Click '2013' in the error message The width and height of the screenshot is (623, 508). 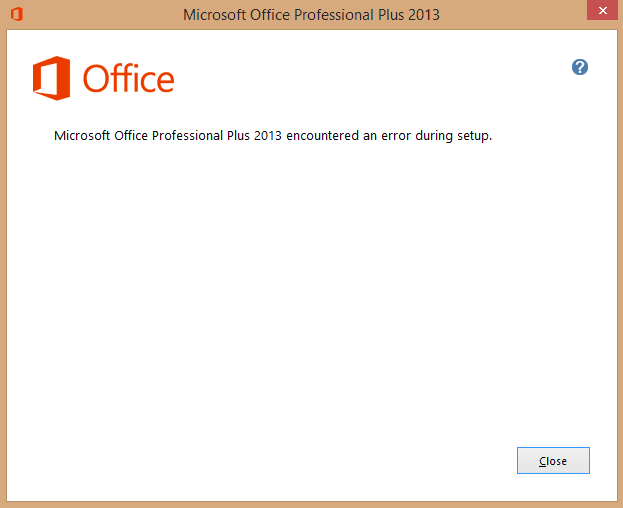(268, 136)
